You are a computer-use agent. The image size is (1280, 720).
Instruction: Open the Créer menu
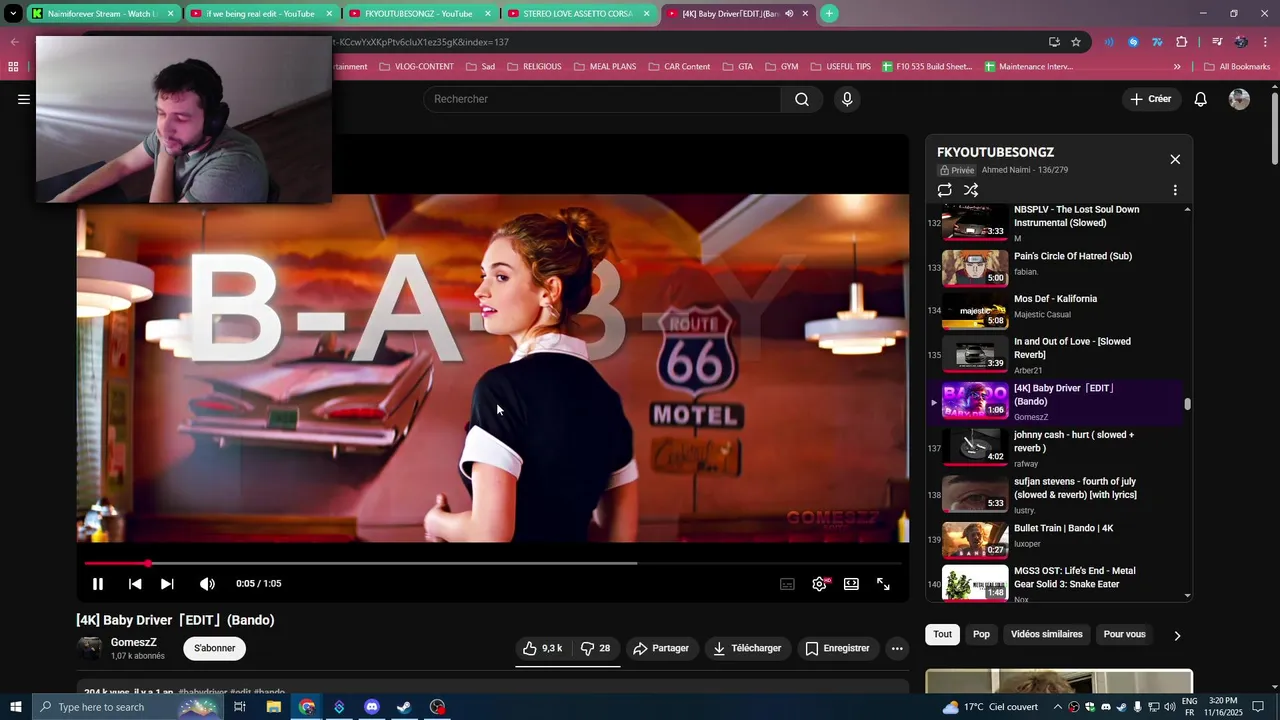(x=1151, y=99)
